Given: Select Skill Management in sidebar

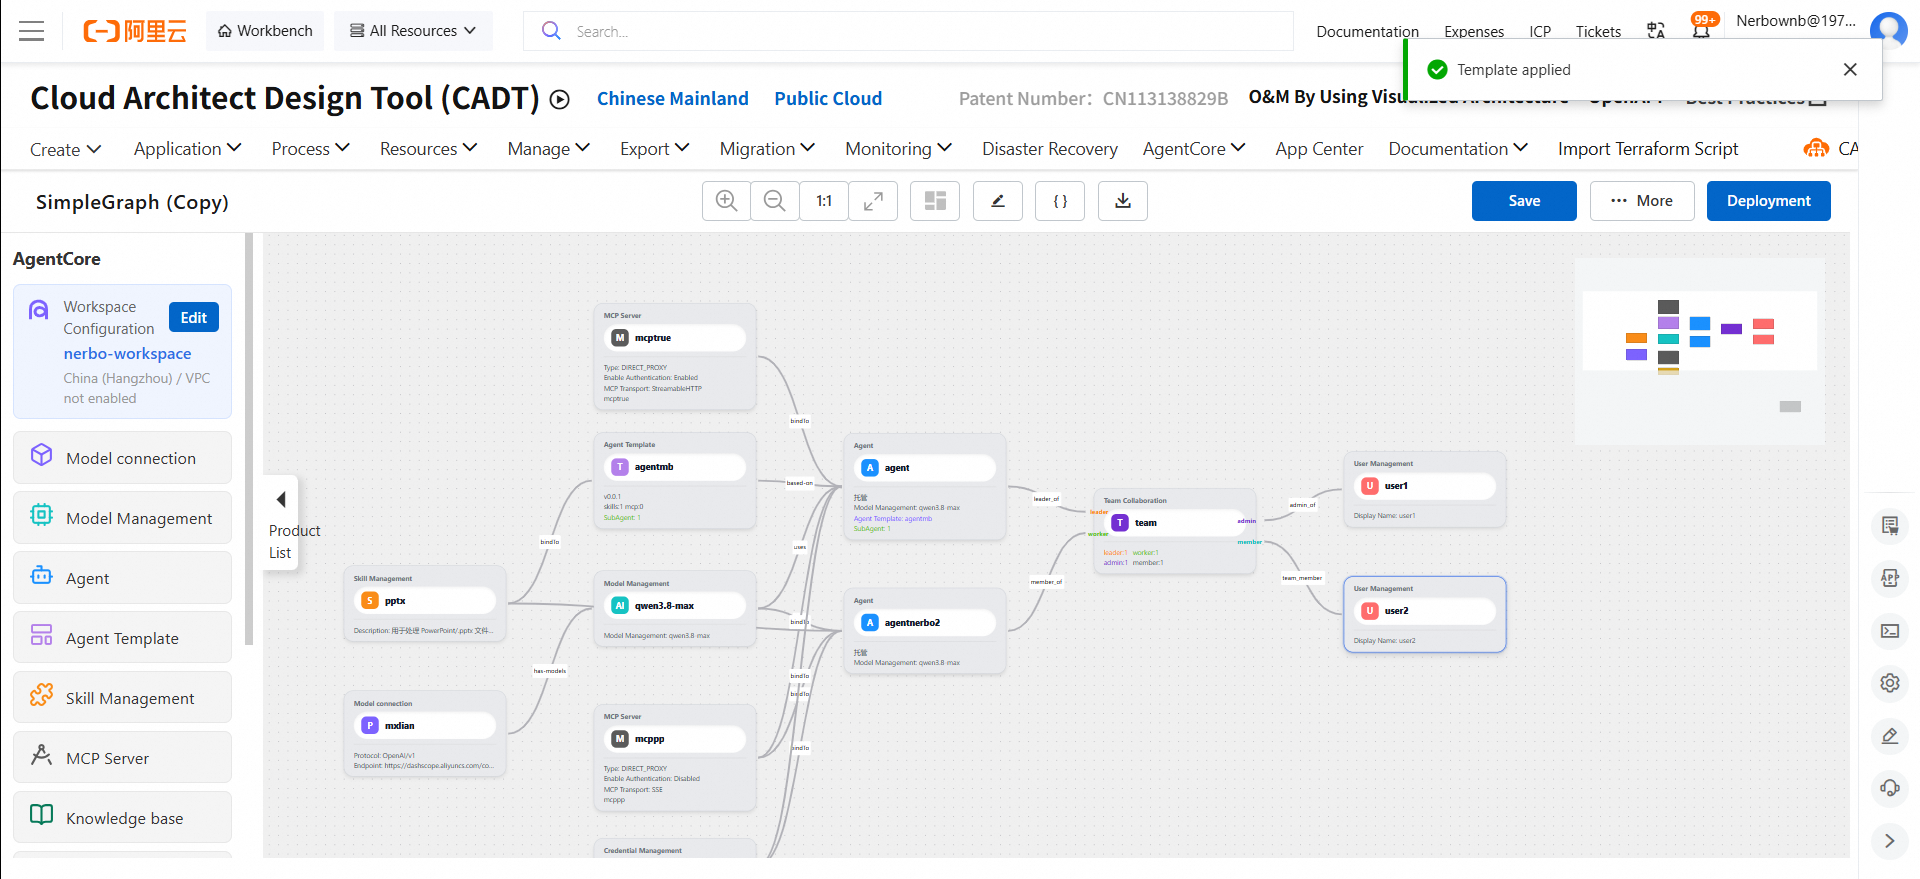Looking at the screenshot, I should pos(122,697).
